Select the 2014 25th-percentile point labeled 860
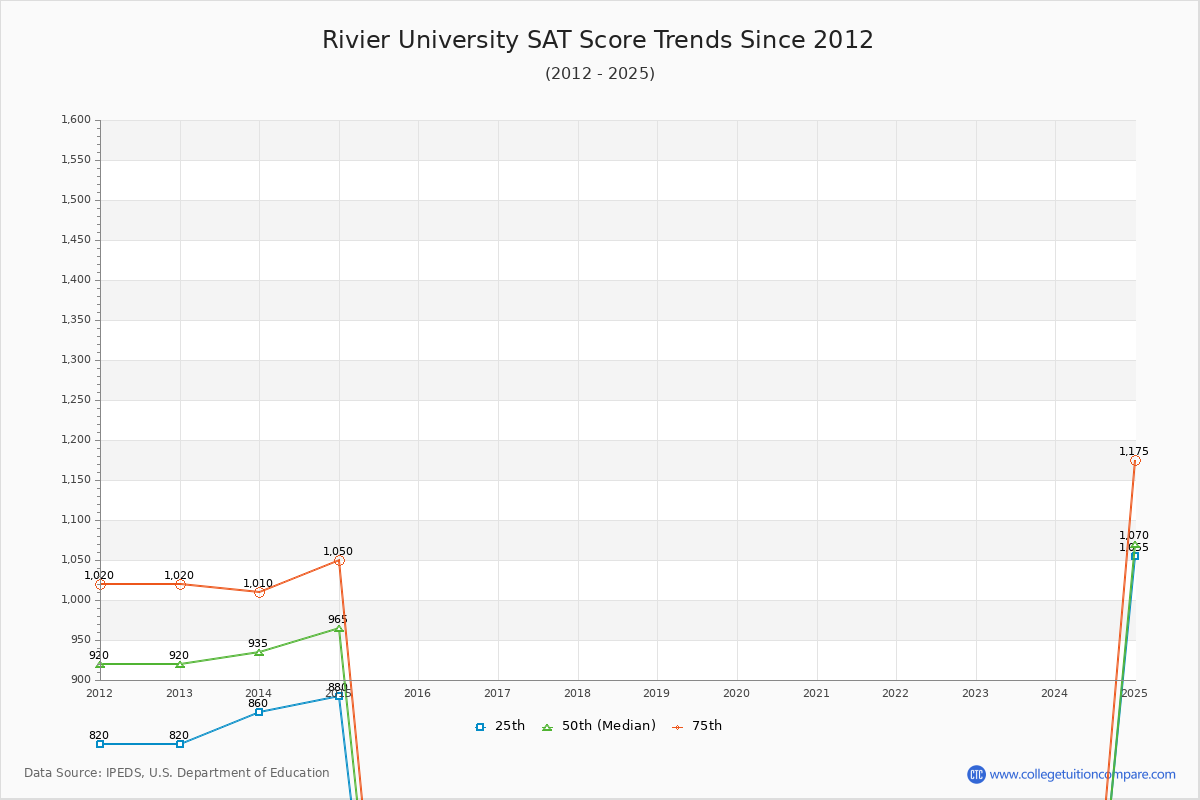This screenshot has height=800, width=1200. click(x=259, y=712)
